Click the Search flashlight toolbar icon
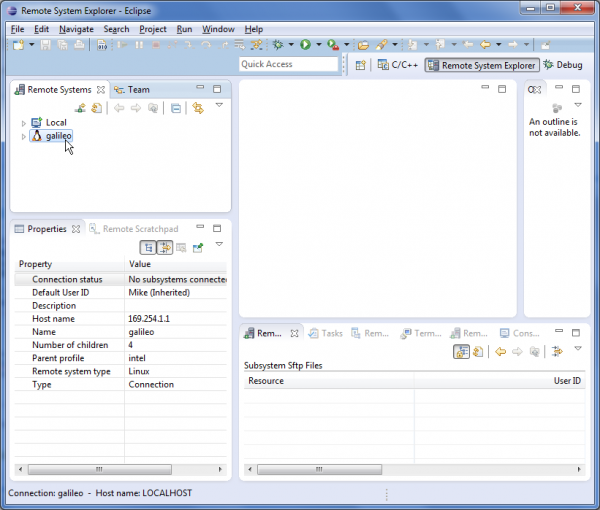The height and width of the screenshot is (510, 600). point(381,45)
